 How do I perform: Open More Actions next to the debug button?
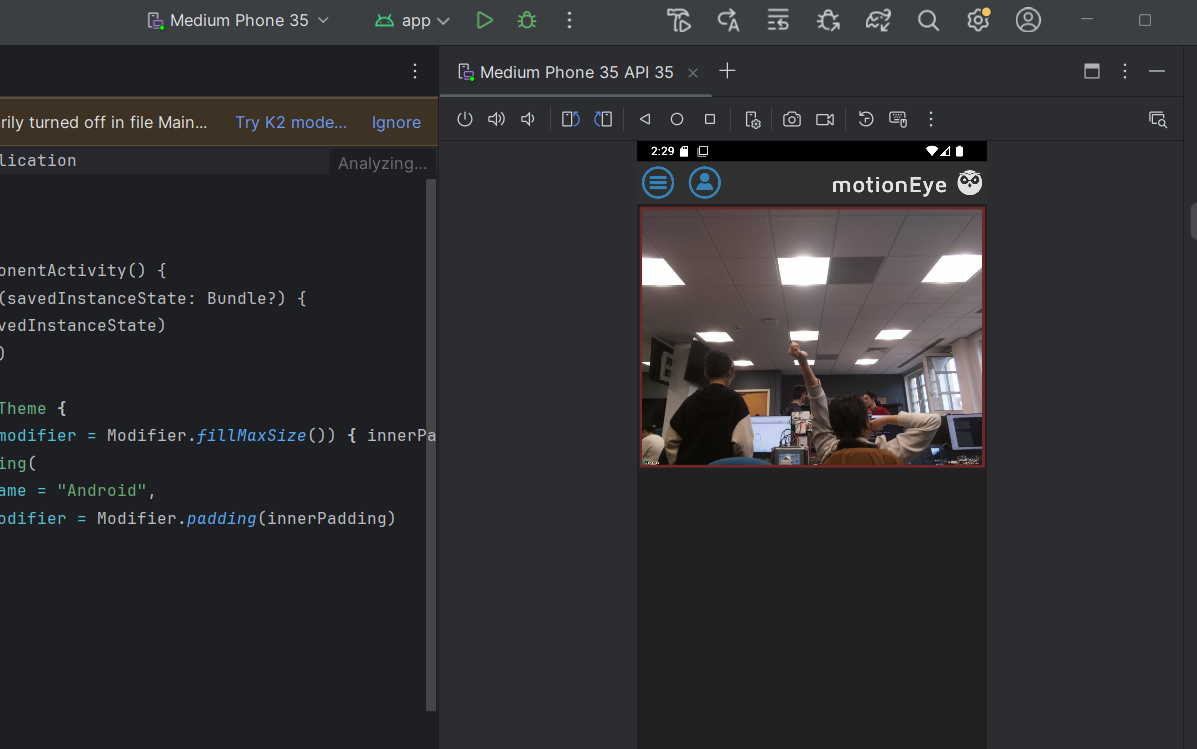click(x=569, y=21)
